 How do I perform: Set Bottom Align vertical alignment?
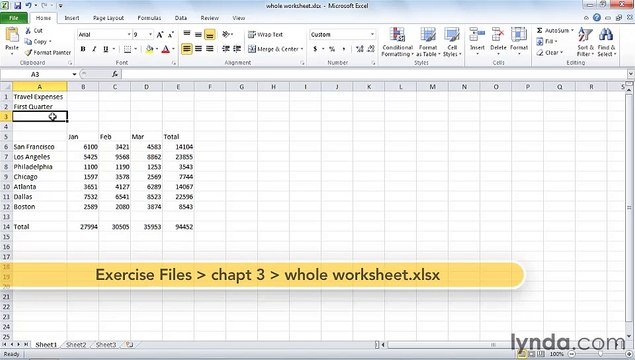tap(209, 34)
